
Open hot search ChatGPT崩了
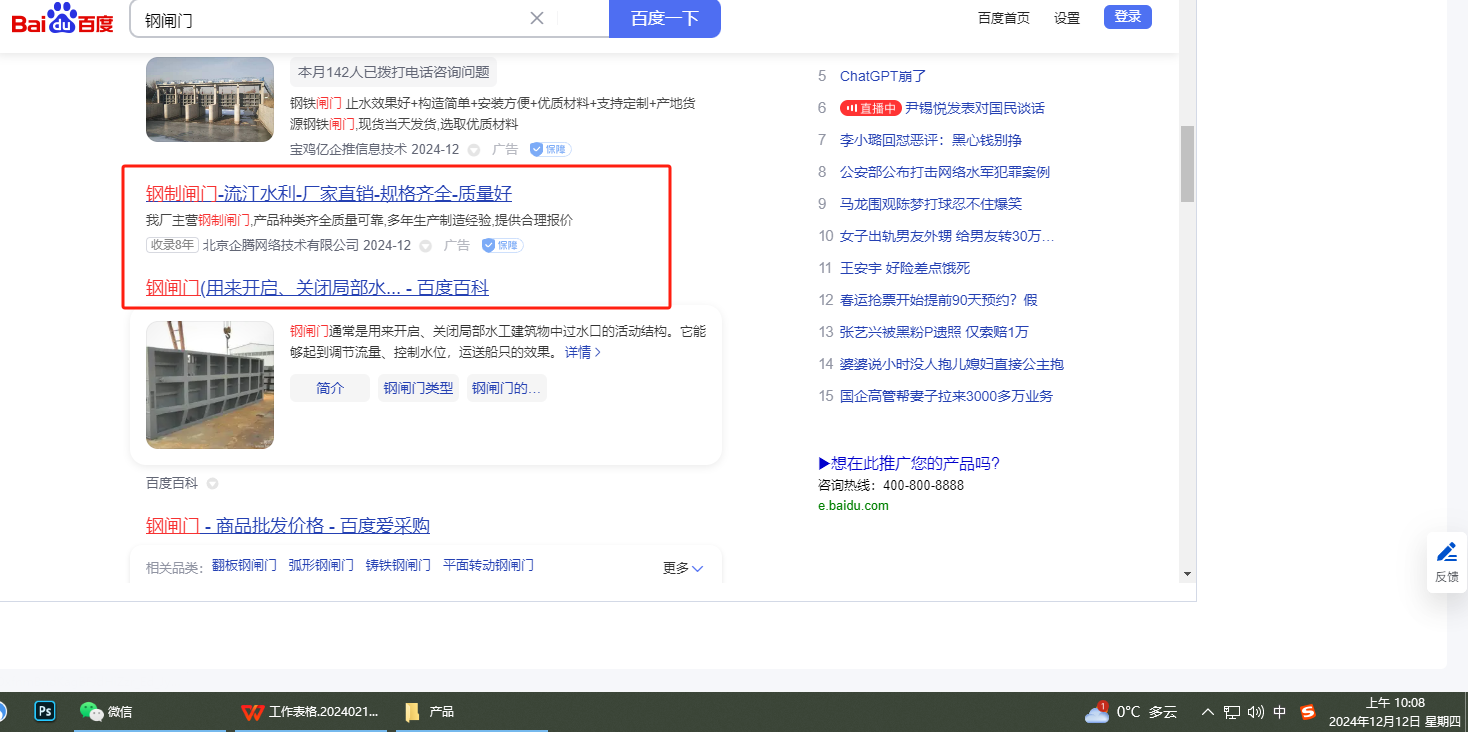pyautogui.click(x=882, y=76)
